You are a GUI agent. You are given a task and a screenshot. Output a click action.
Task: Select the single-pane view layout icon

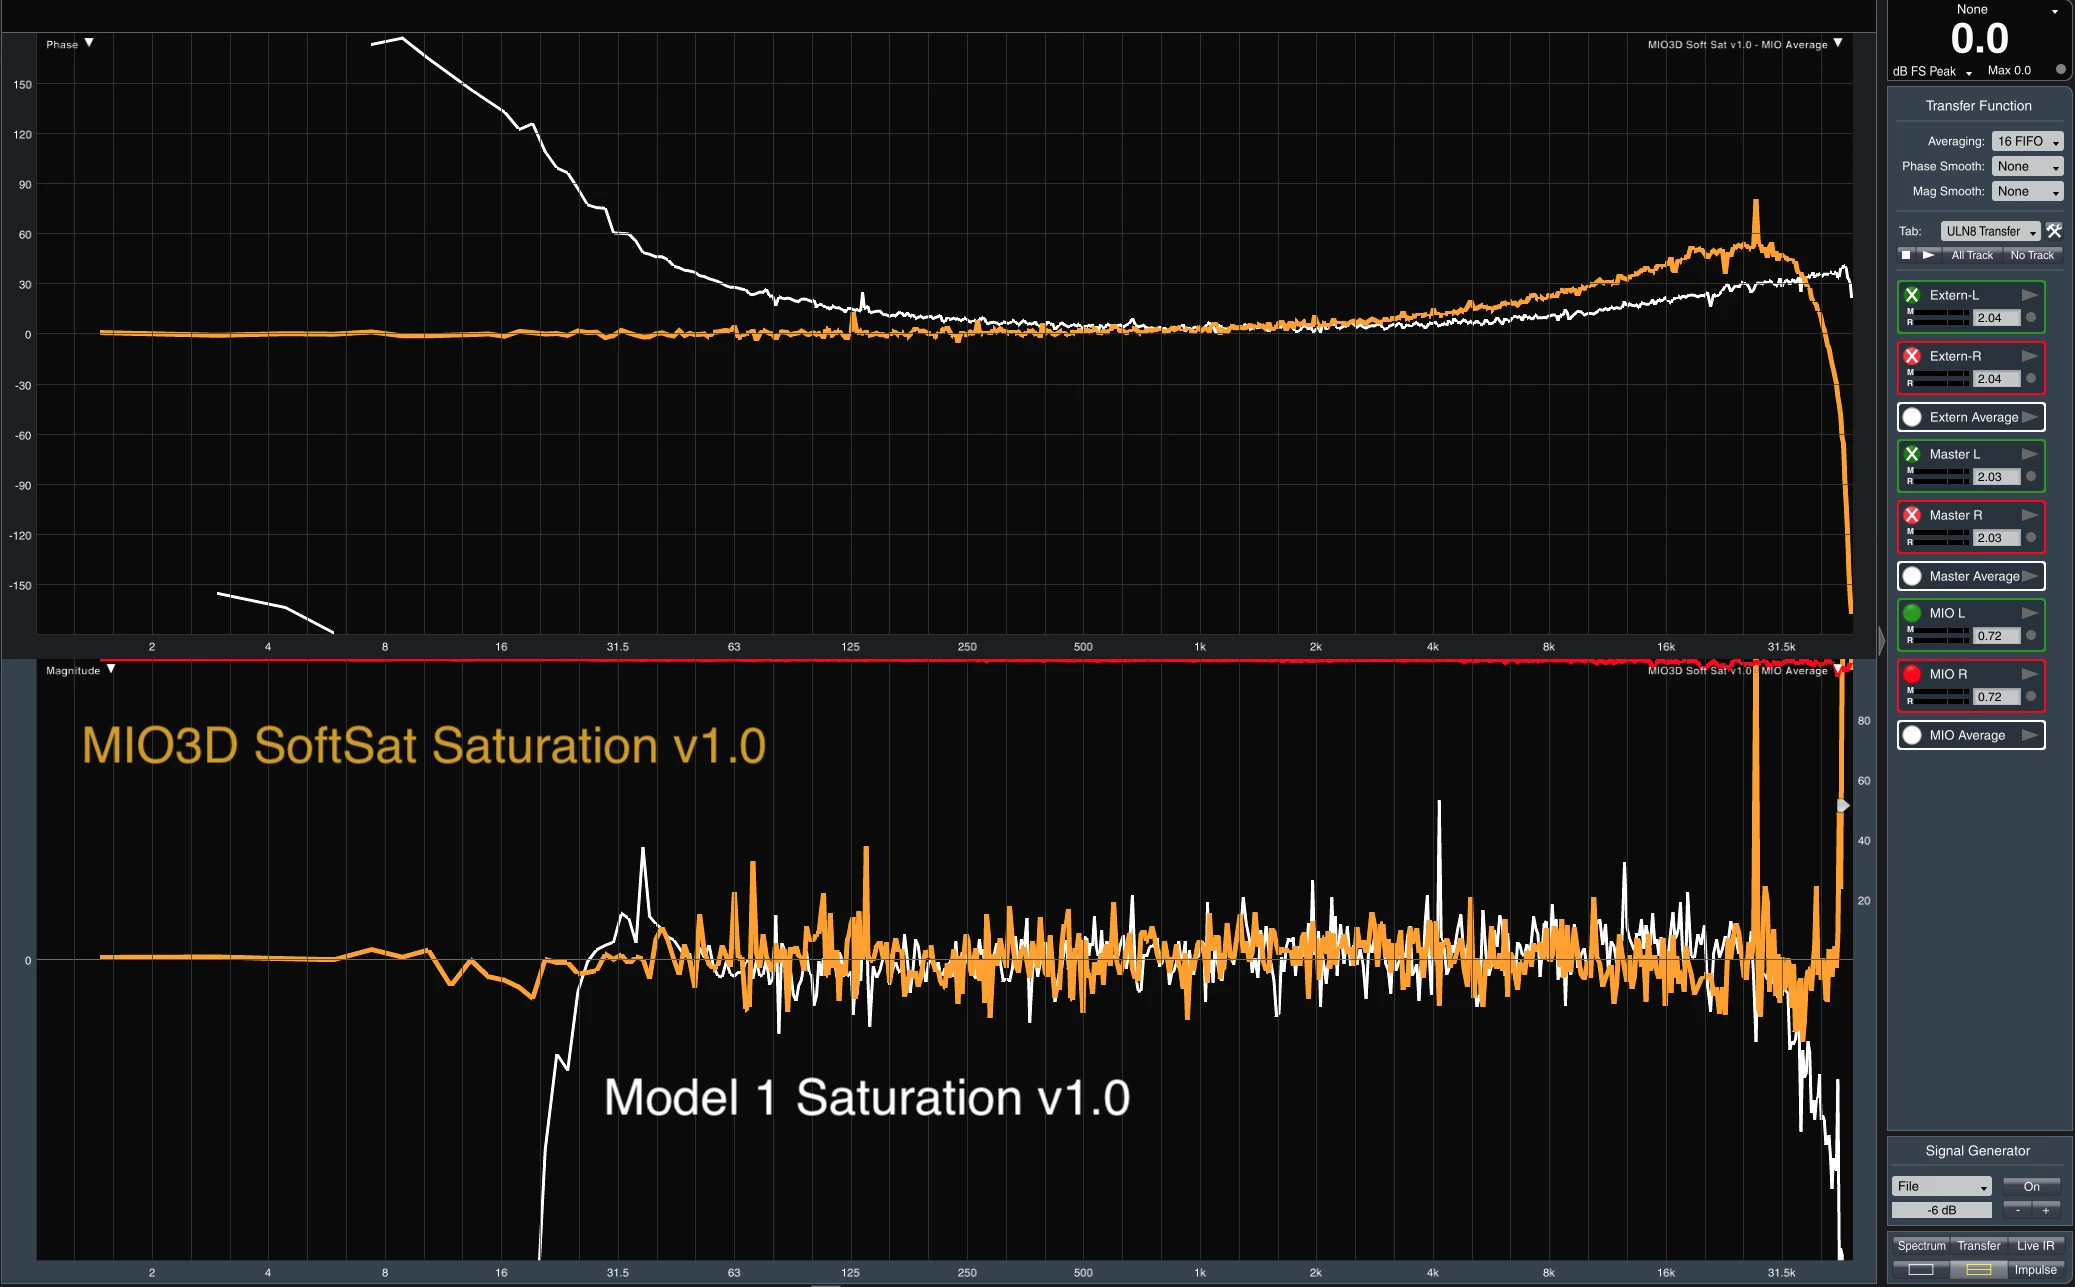tap(1921, 1270)
